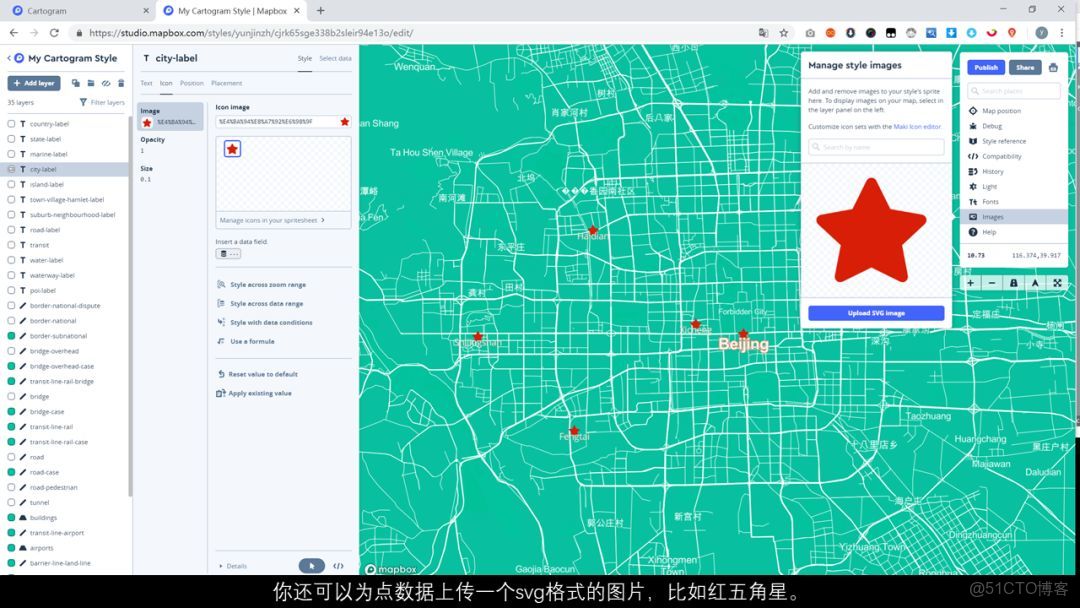This screenshot has width=1080, height=608.
Task: Click the delete layer trash icon
Action: (121, 83)
